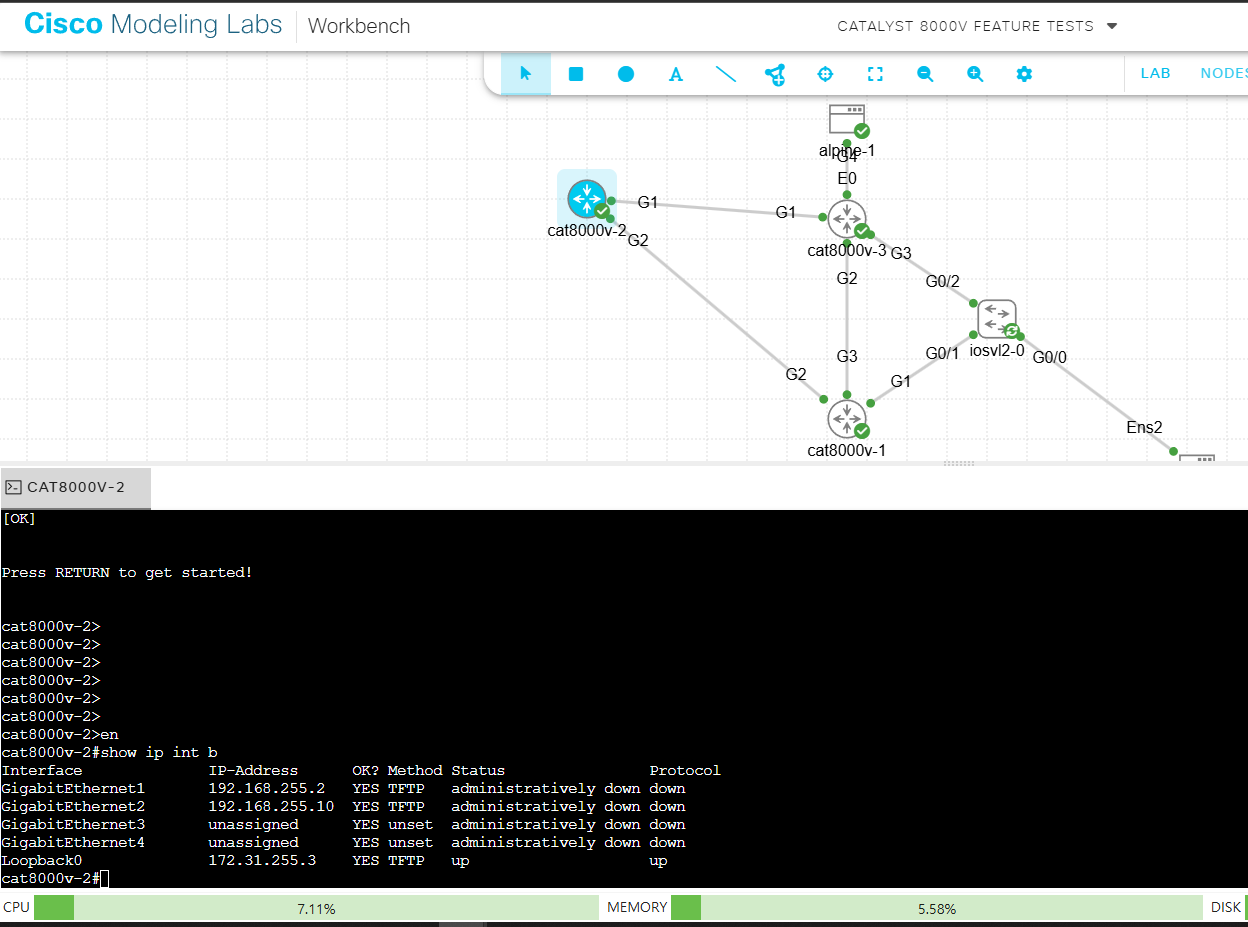Click the 'Press RETURN to get started!' line
Viewport: 1248px width, 927px height.
127,572
